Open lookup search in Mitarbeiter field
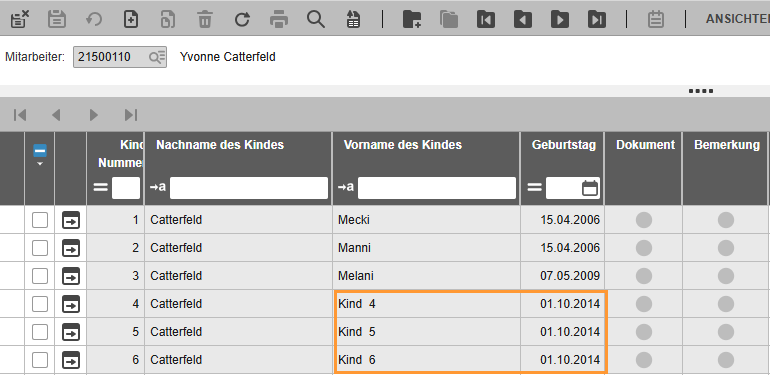This screenshot has width=770, height=375. tap(157, 57)
